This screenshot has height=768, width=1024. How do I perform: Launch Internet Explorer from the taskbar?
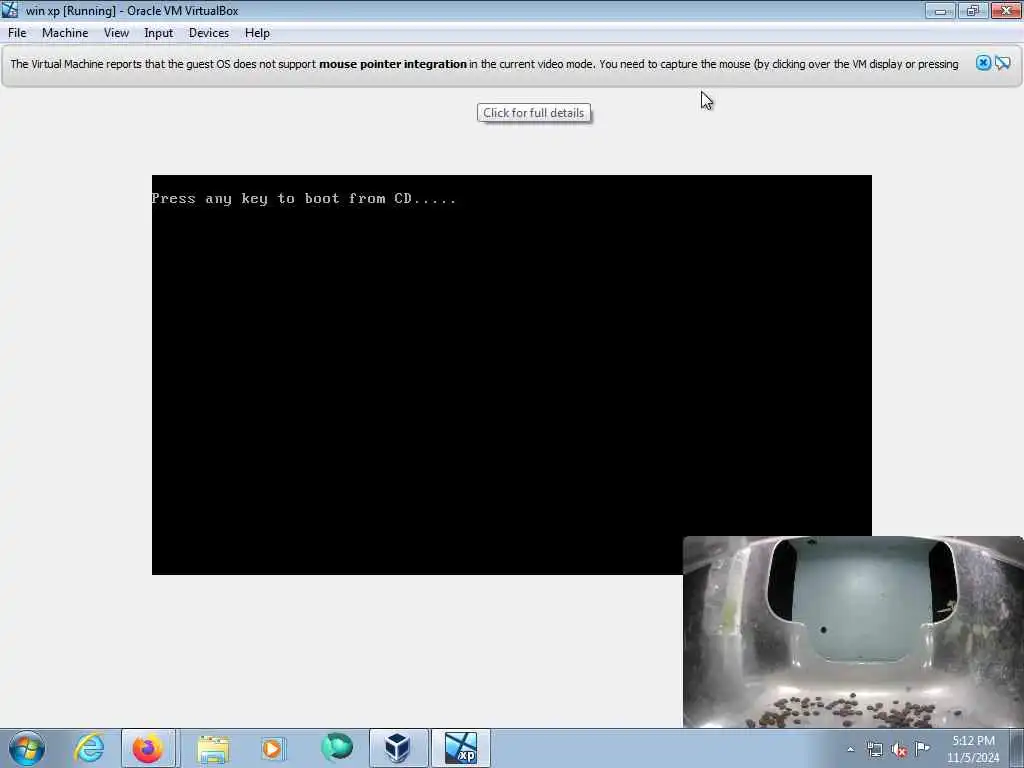89,748
